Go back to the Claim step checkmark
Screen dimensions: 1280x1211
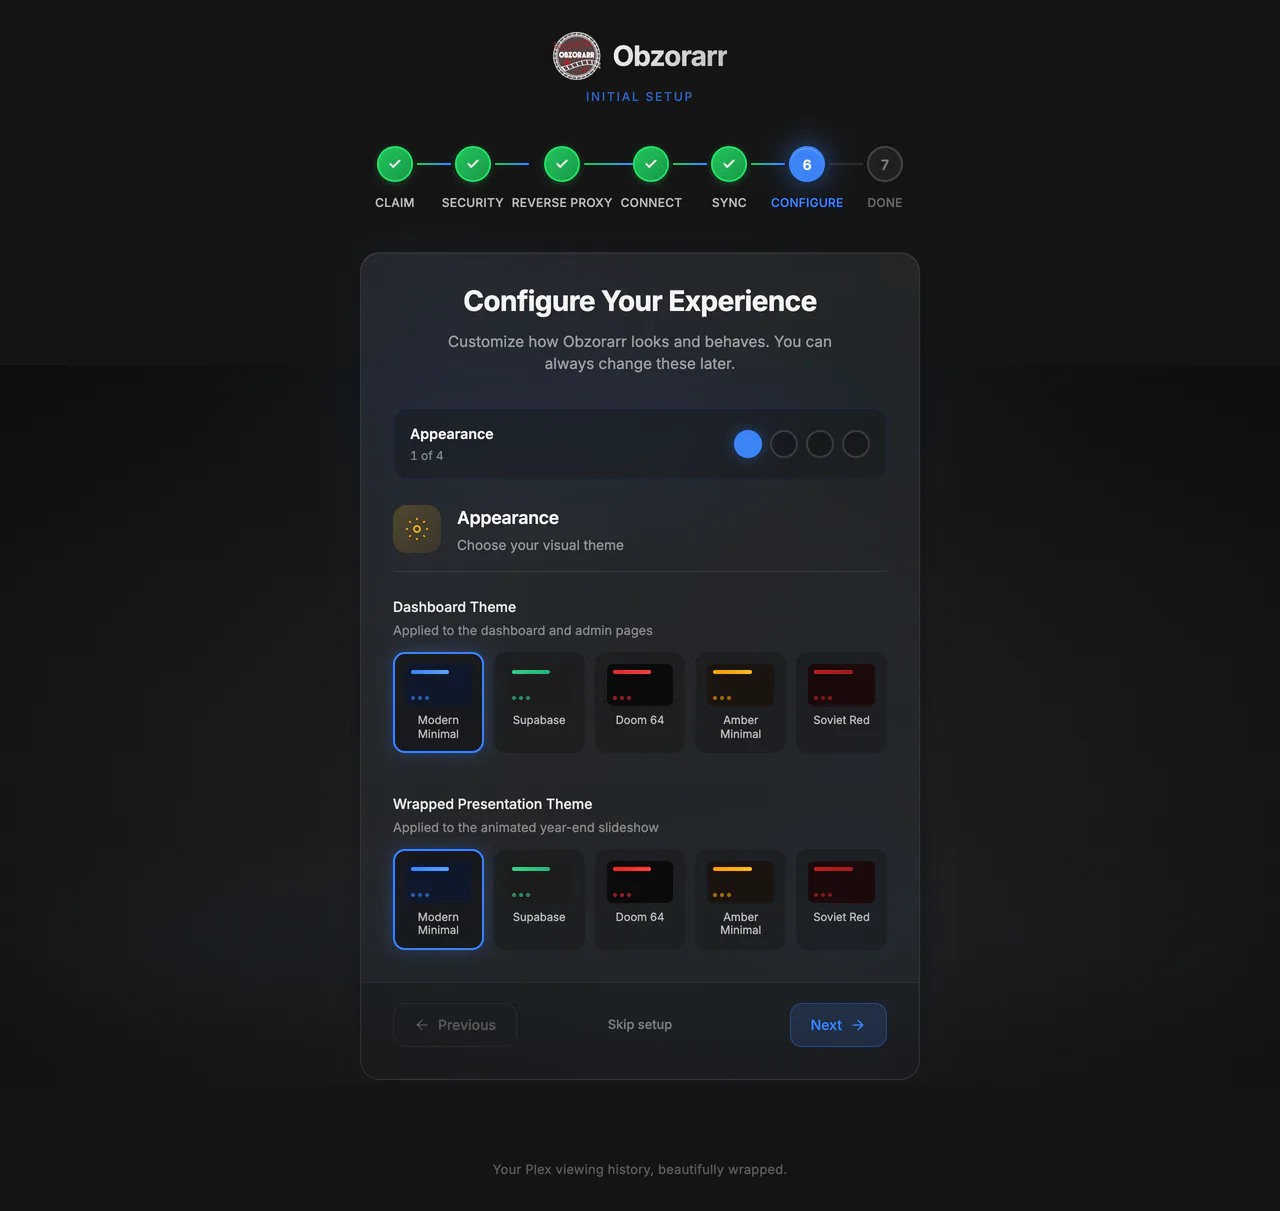(395, 164)
